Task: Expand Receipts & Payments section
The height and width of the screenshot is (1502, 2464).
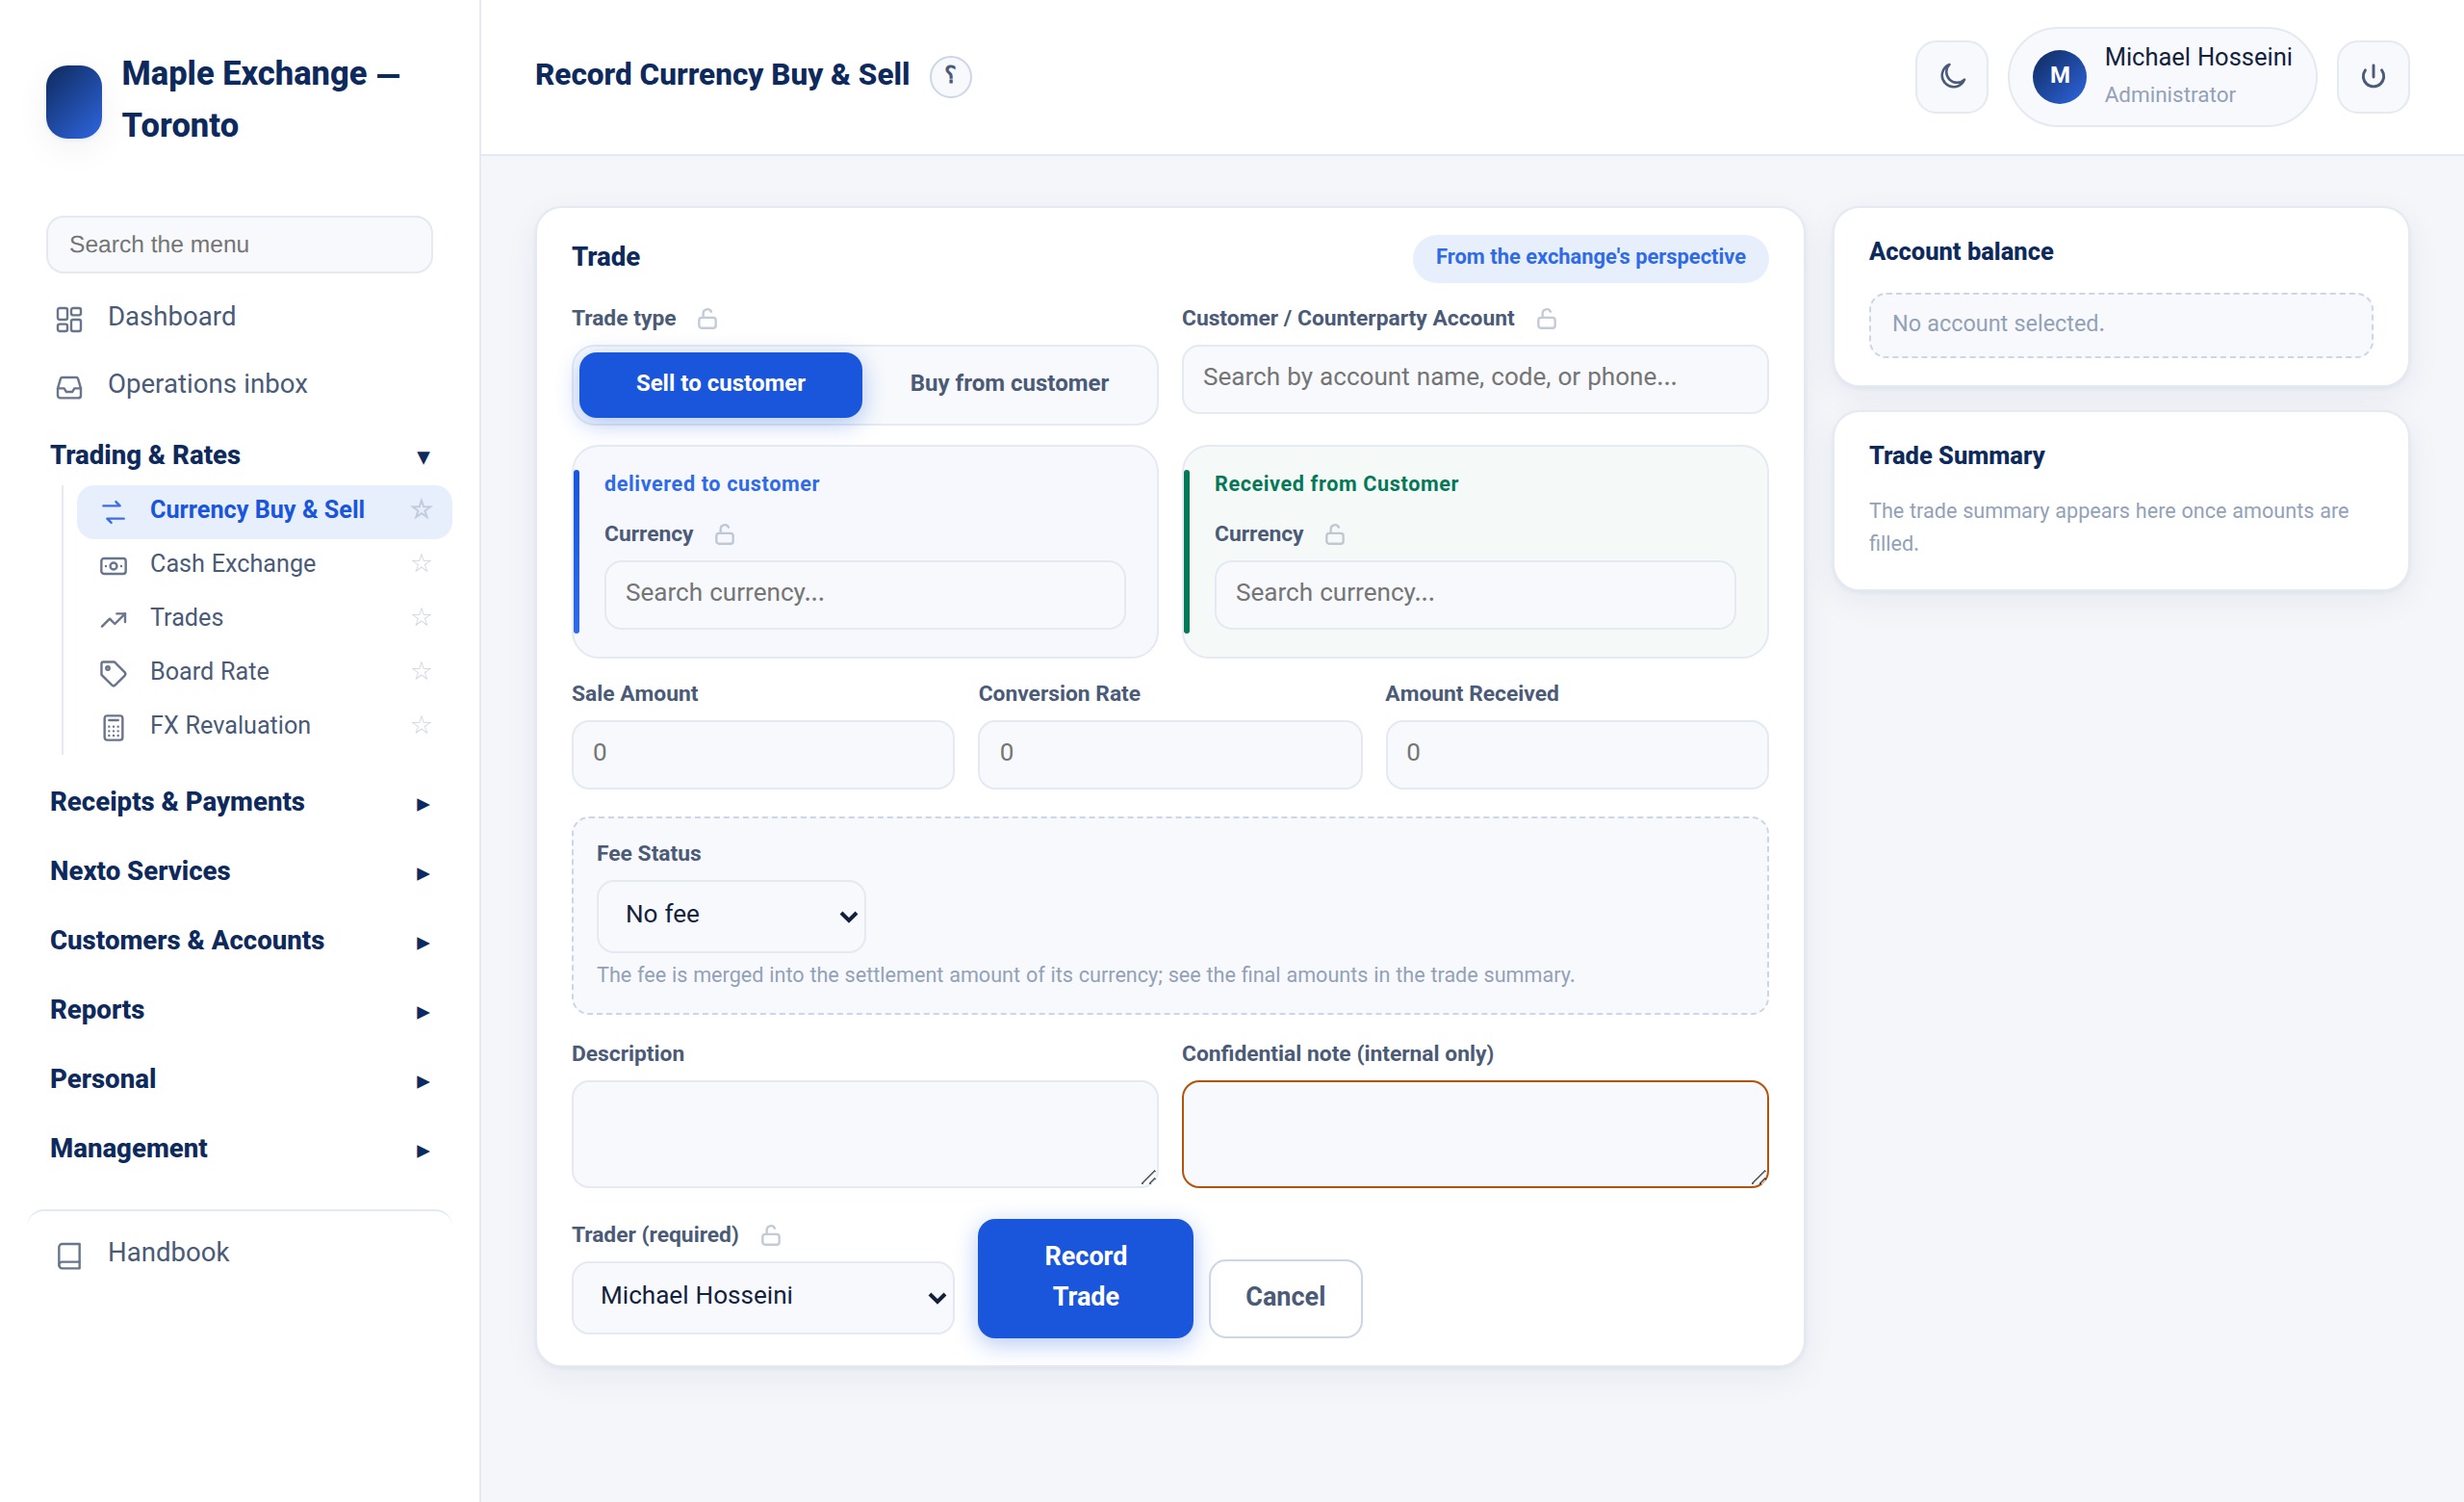Action: pyautogui.click(x=240, y=802)
